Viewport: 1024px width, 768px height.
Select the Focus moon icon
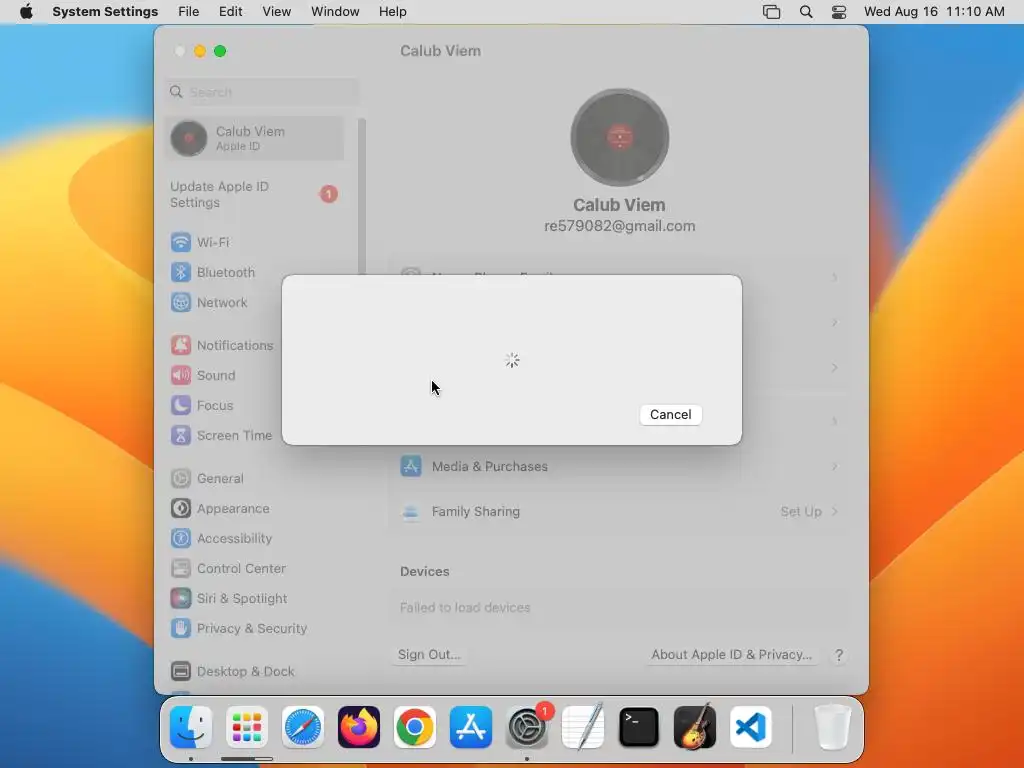181,405
